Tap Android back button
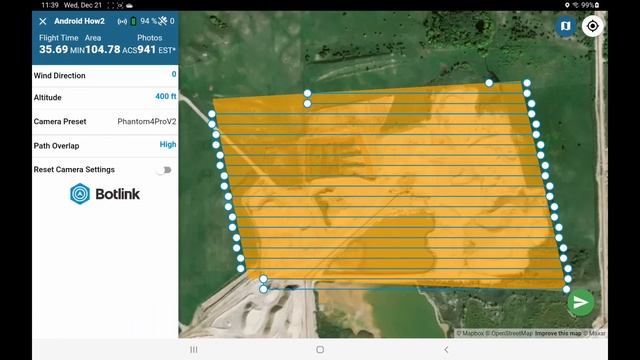 click(446, 350)
